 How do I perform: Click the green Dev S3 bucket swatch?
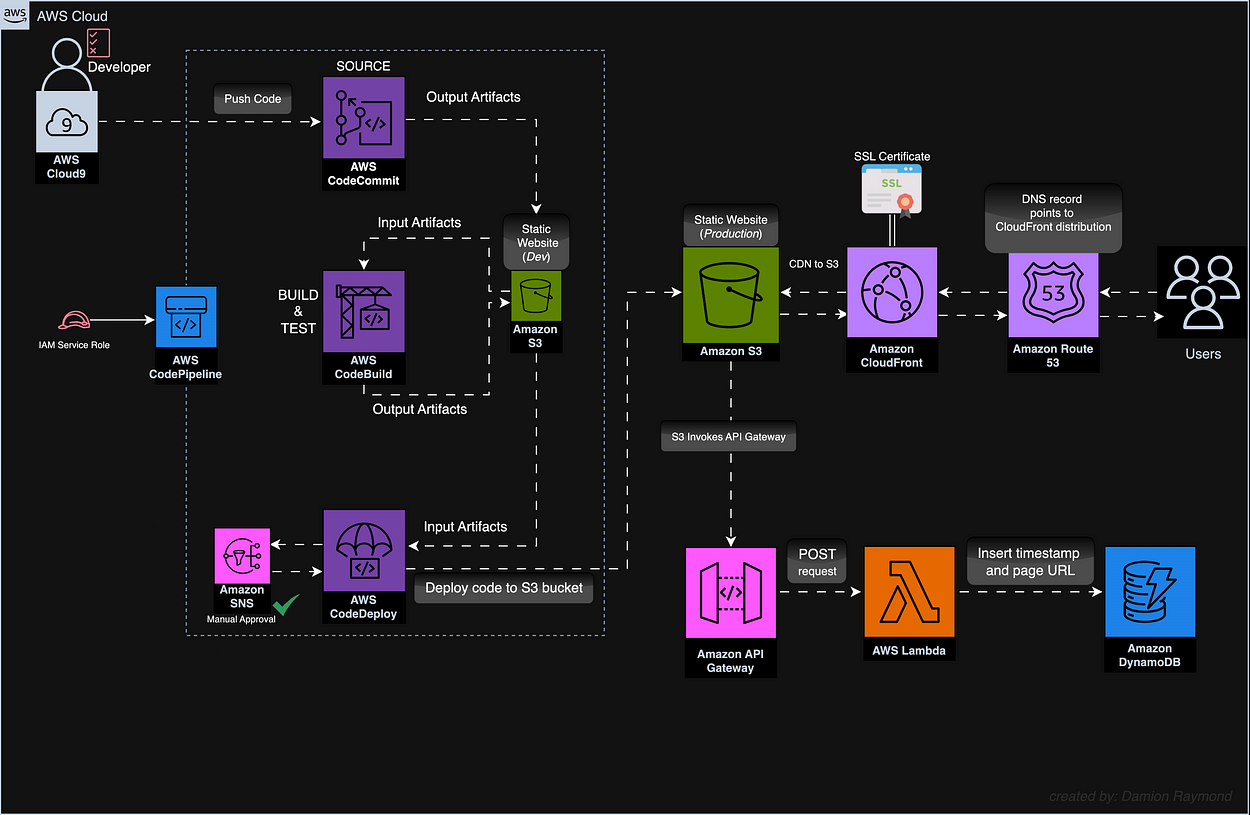pyautogui.click(x=535, y=296)
